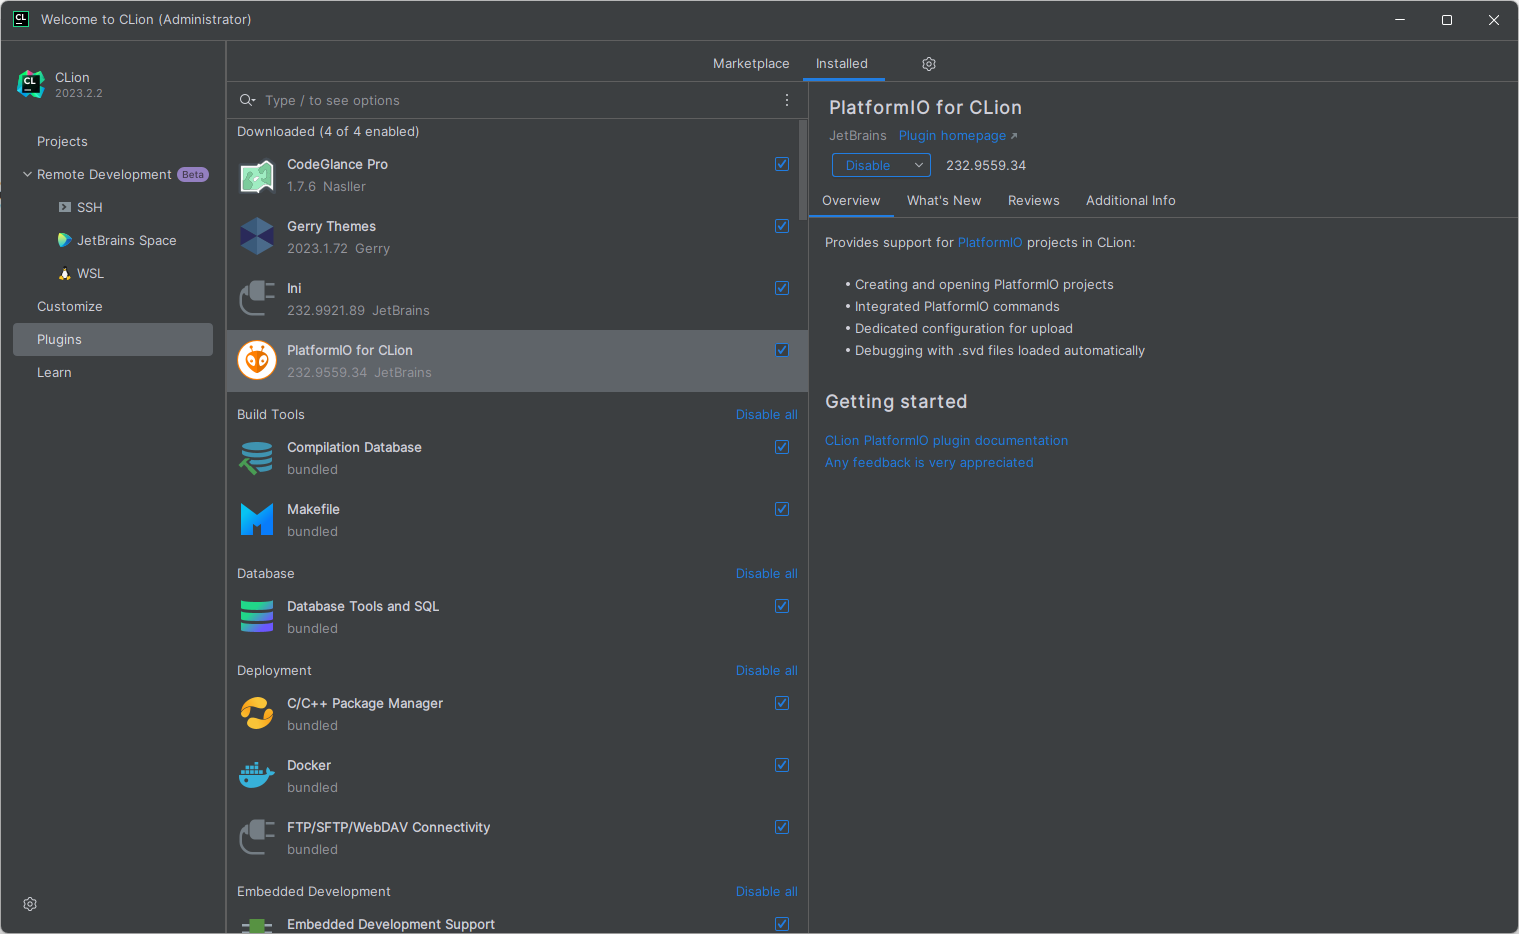The width and height of the screenshot is (1519, 934).
Task: Toggle the C/C++ Package Manager checkbox
Action: coord(782,703)
